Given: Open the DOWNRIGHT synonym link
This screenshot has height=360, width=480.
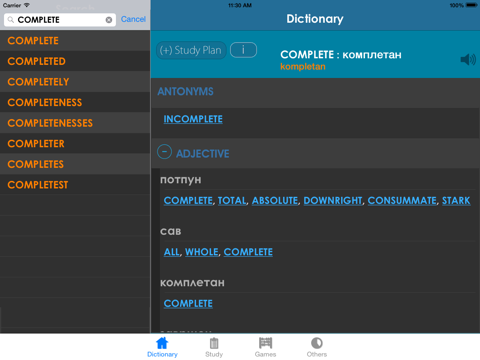Looking at the screenshot, I should pyautogui.click(x=333, y=201).
